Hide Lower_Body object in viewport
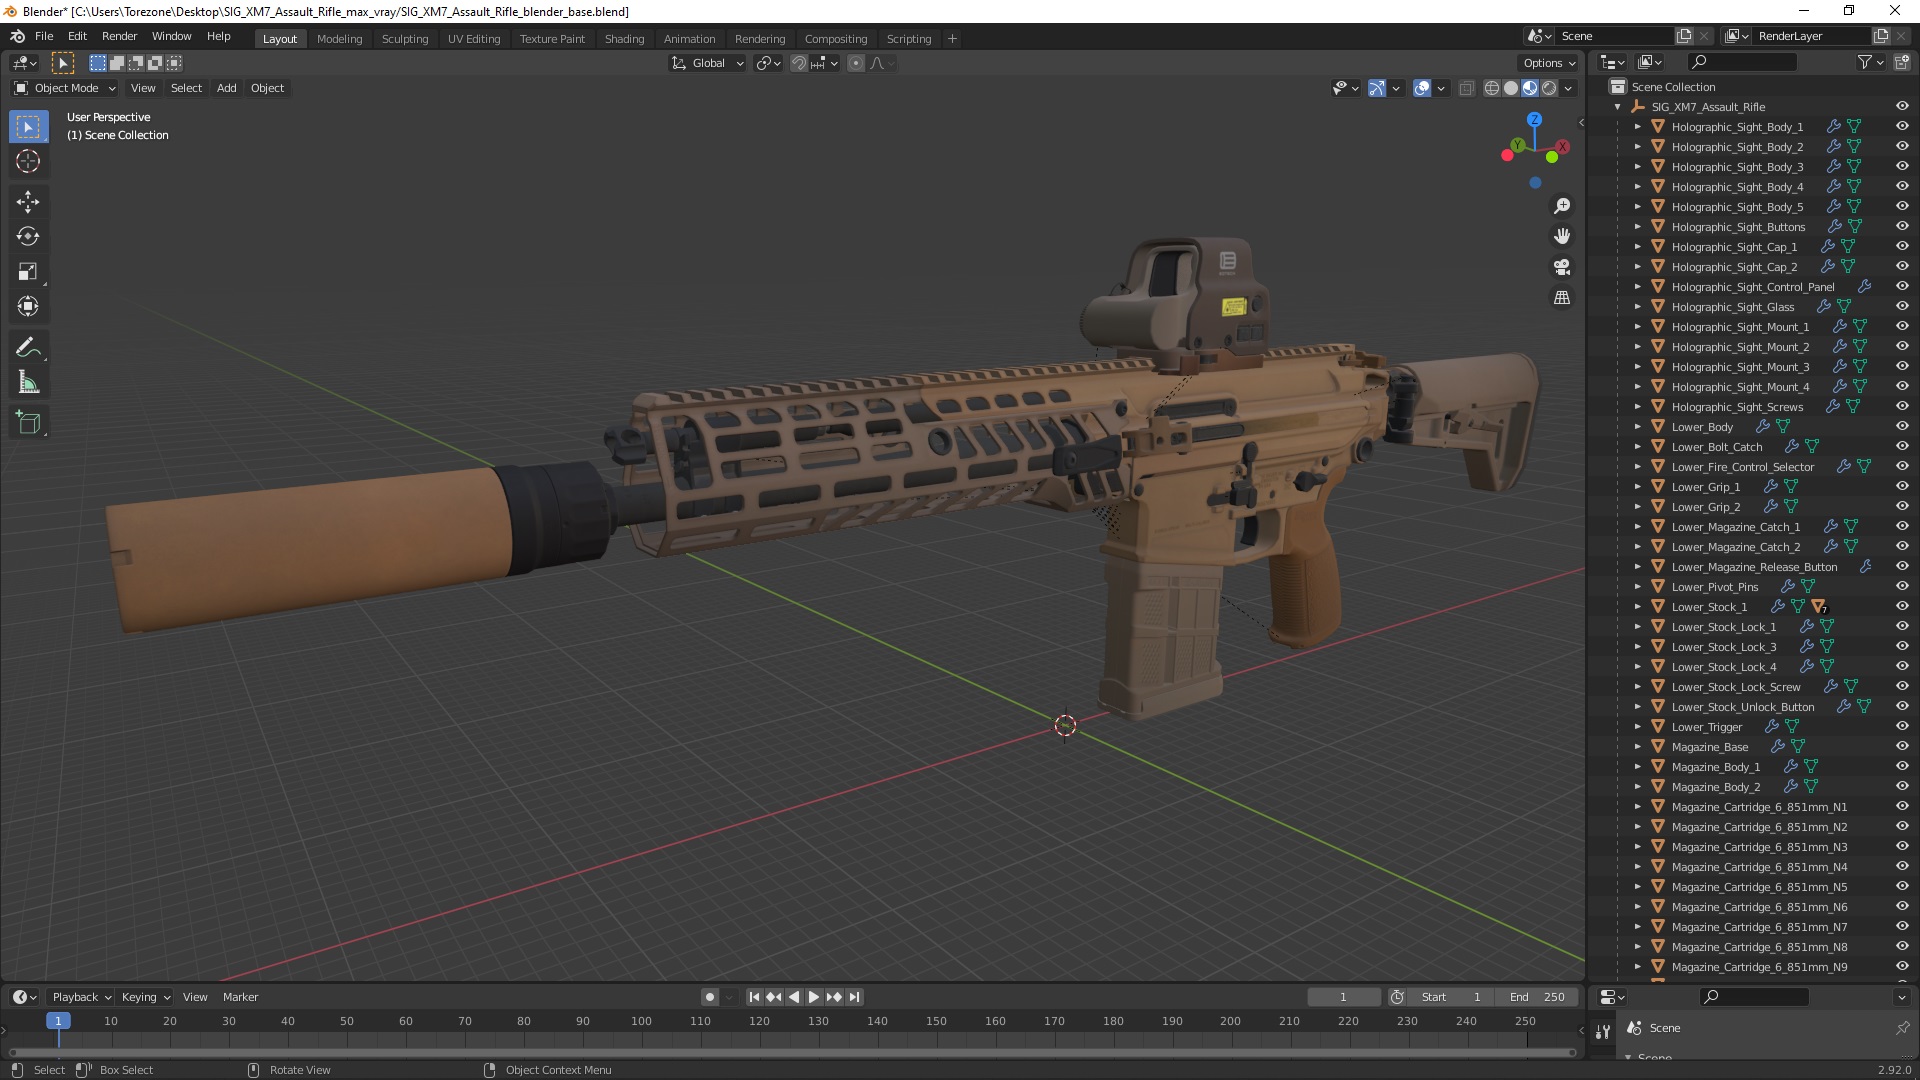1920x1080 pixels. (1902, 426)
